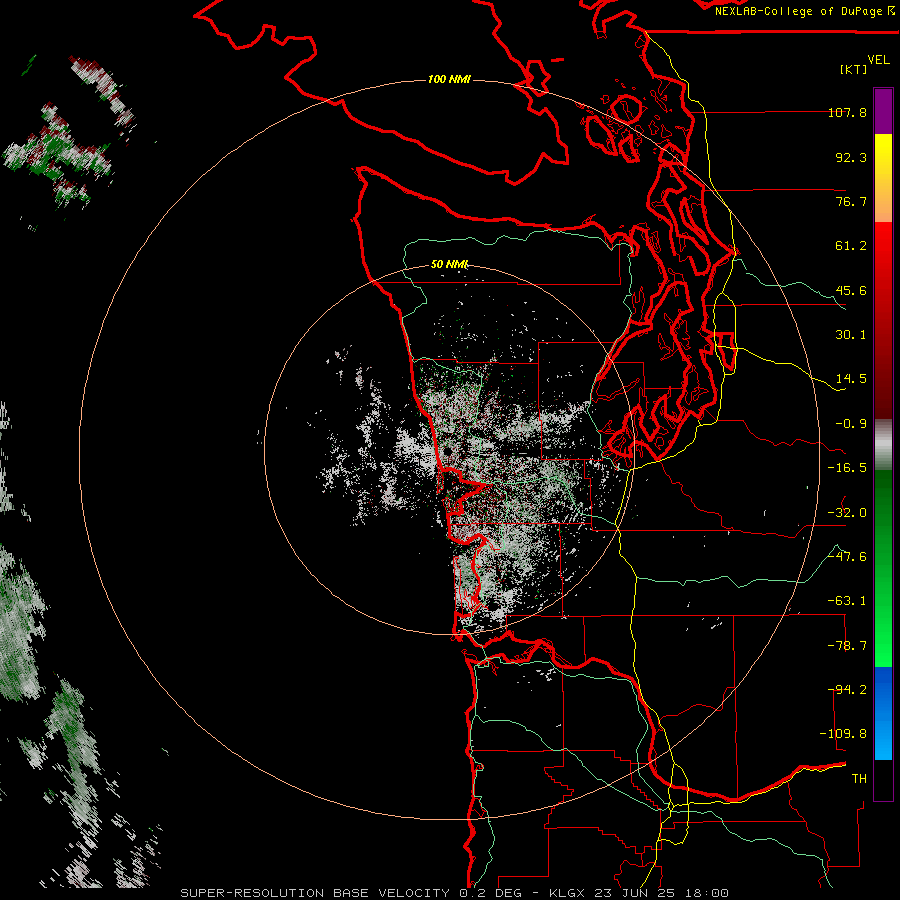
Task: Click the Super-Resolution Base Velocity caption
Action: (x=455, y=893)
